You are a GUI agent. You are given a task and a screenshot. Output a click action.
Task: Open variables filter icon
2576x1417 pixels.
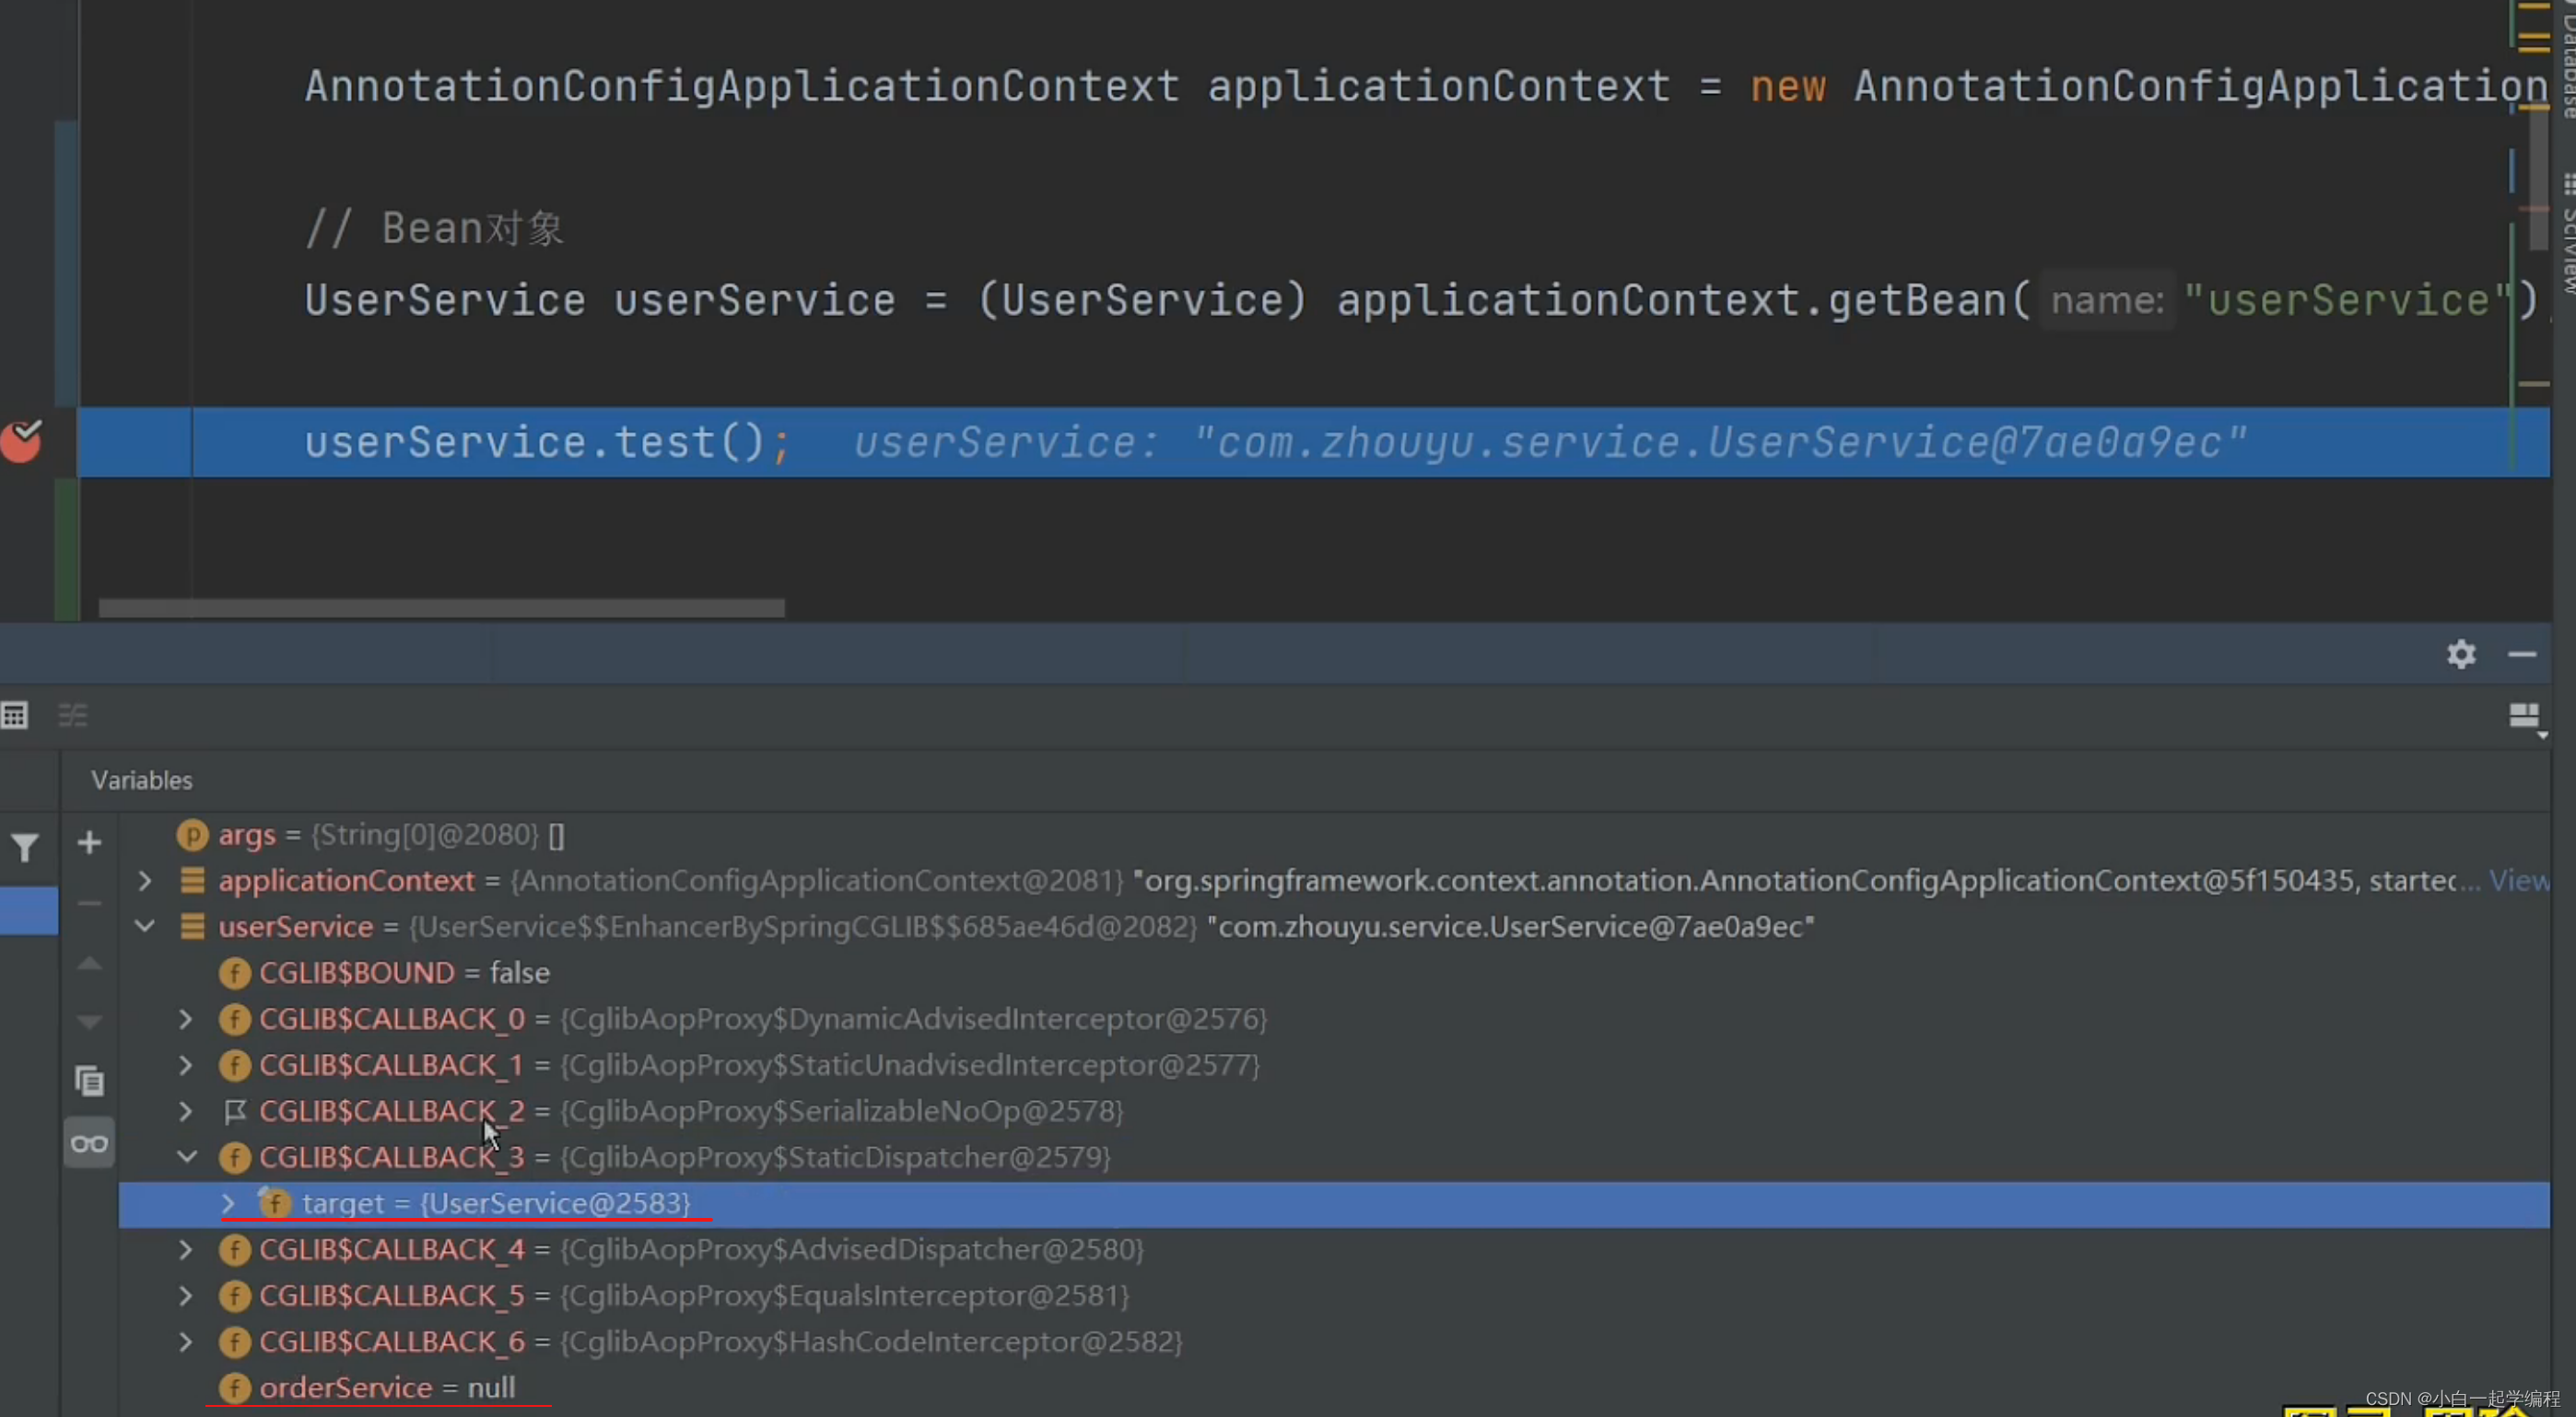click(25, 847)
